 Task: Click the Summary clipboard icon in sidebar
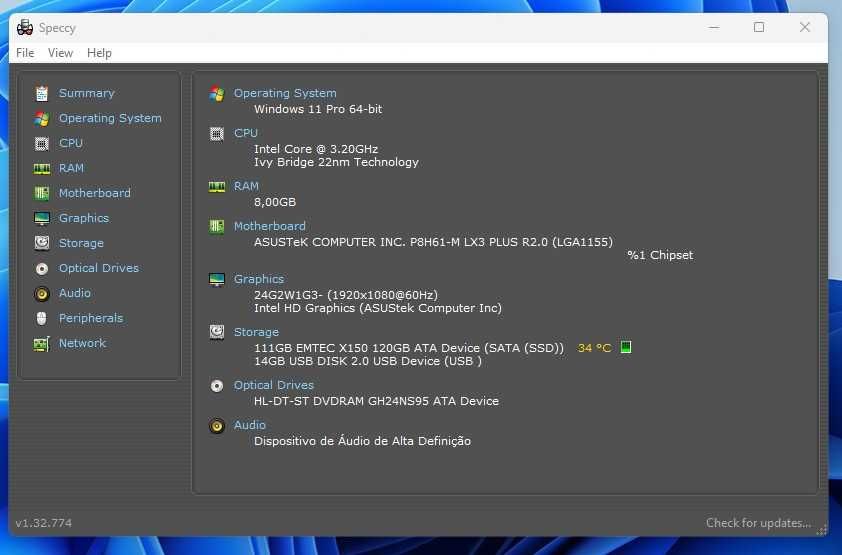point(42,93)
